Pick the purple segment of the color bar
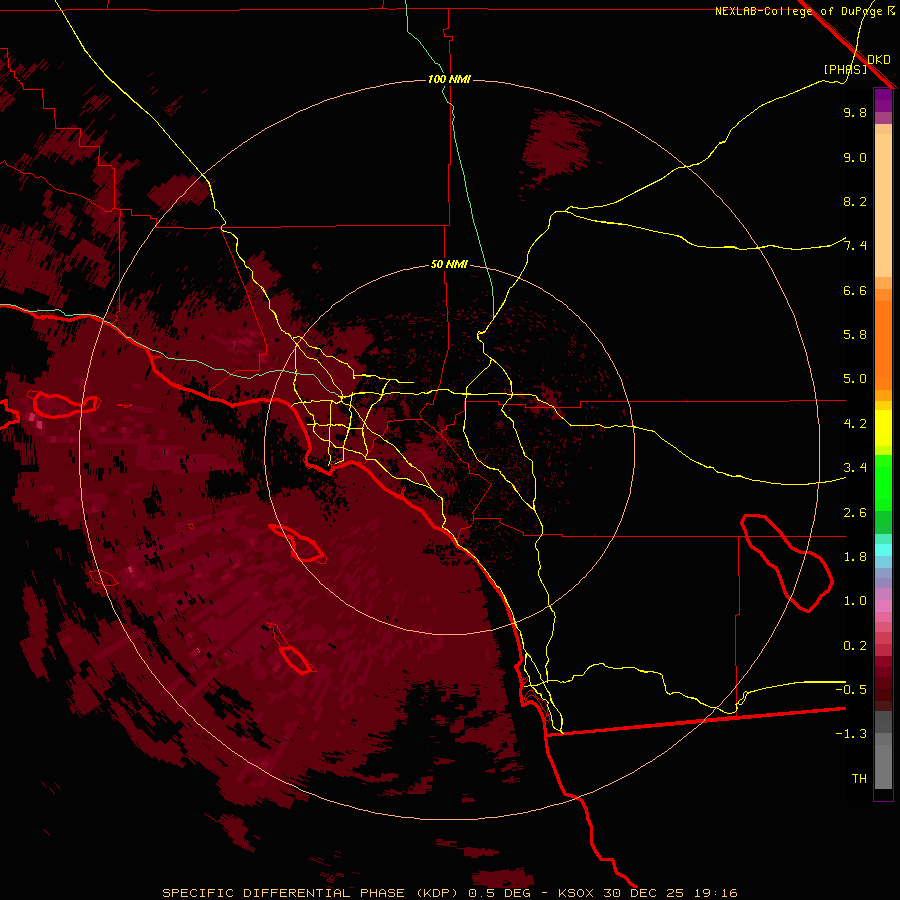Image resolution: width=900 pixels, height=900 pixels. tap(883, 100)
